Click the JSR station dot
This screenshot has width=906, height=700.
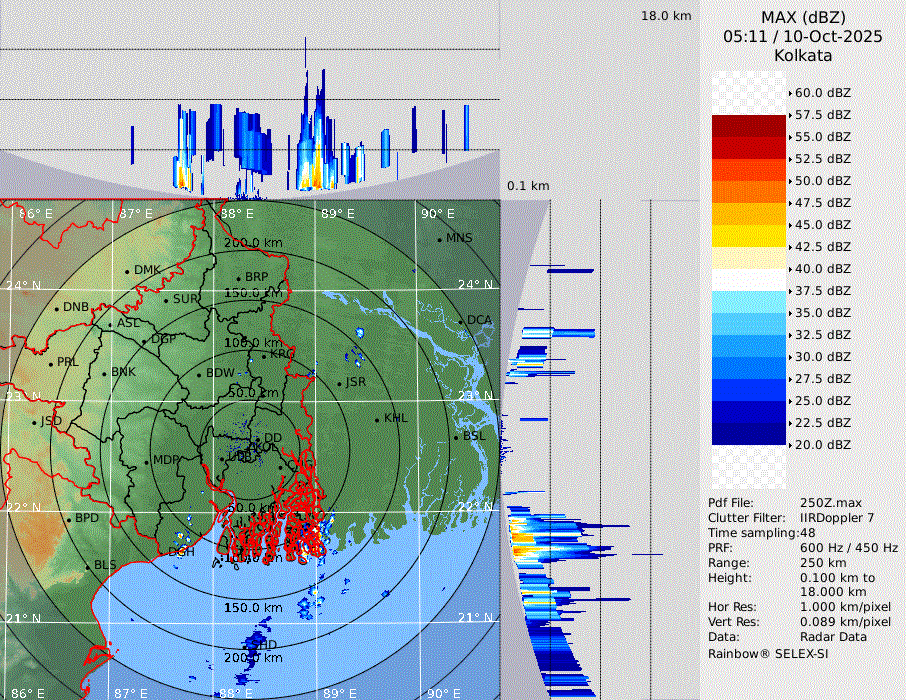click(338, 383)
